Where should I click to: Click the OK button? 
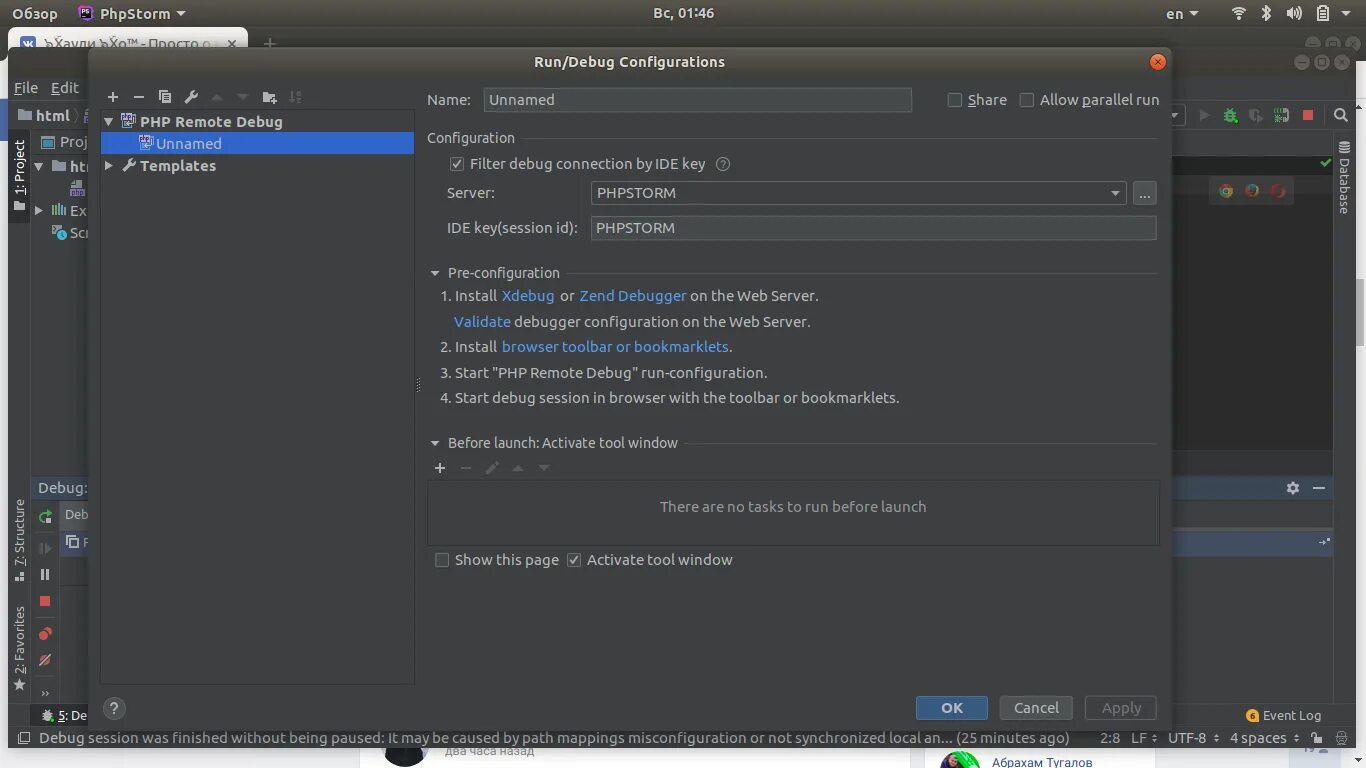tap(952, 708)
